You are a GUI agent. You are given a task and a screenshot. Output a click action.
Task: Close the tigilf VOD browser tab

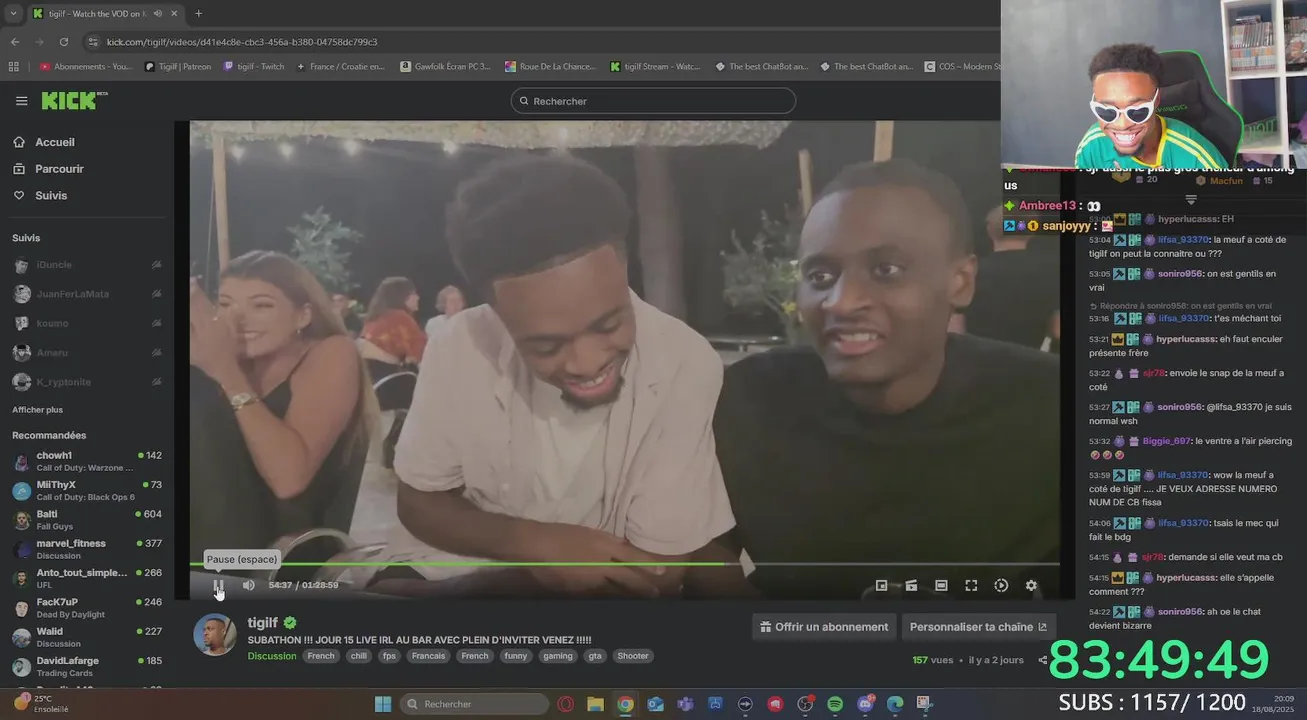point(175,13)
